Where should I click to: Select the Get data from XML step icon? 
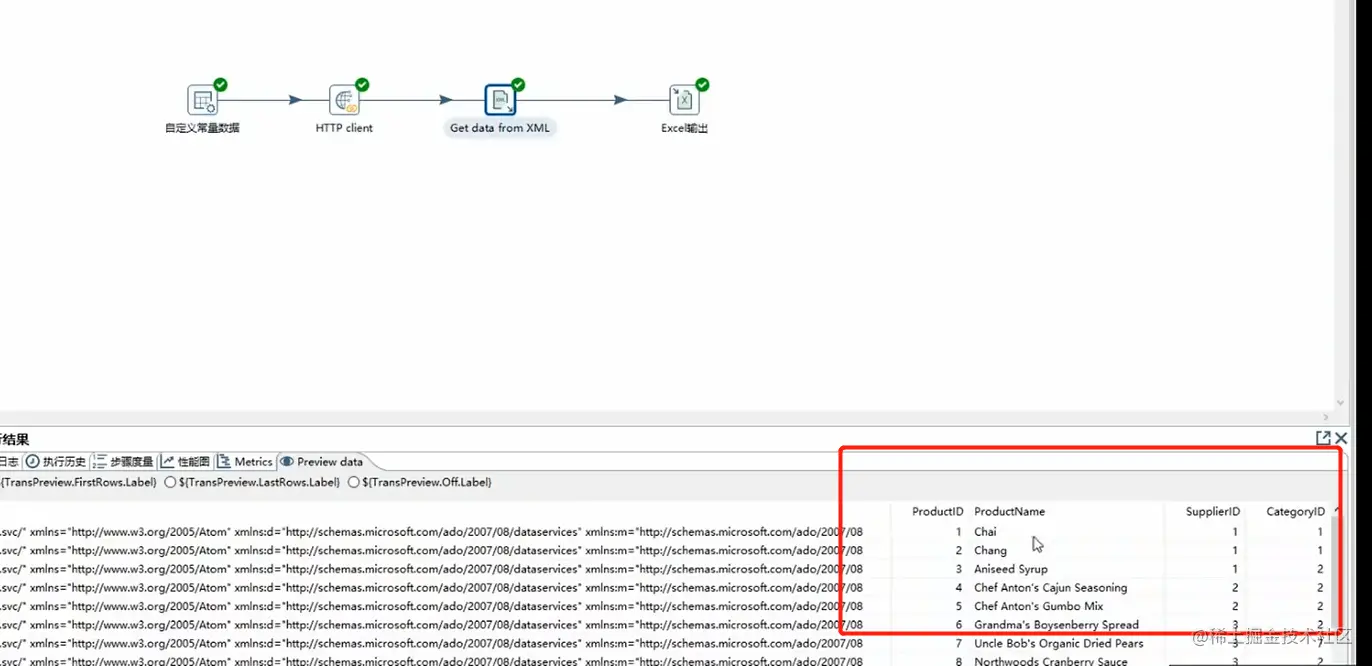click(501, 100)
